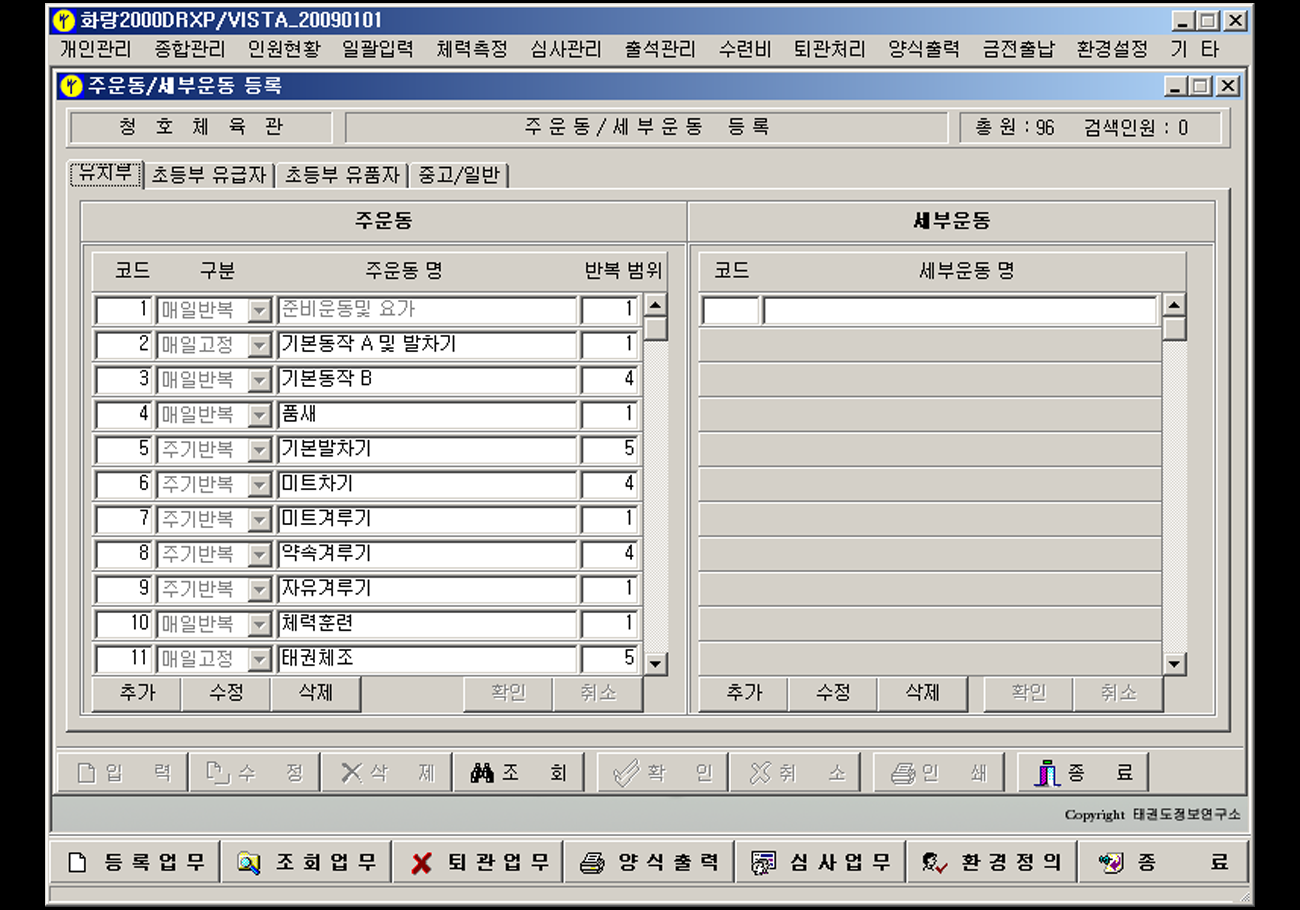
Task: Click the empty 세부운동 명 input field
Action: 959,311
